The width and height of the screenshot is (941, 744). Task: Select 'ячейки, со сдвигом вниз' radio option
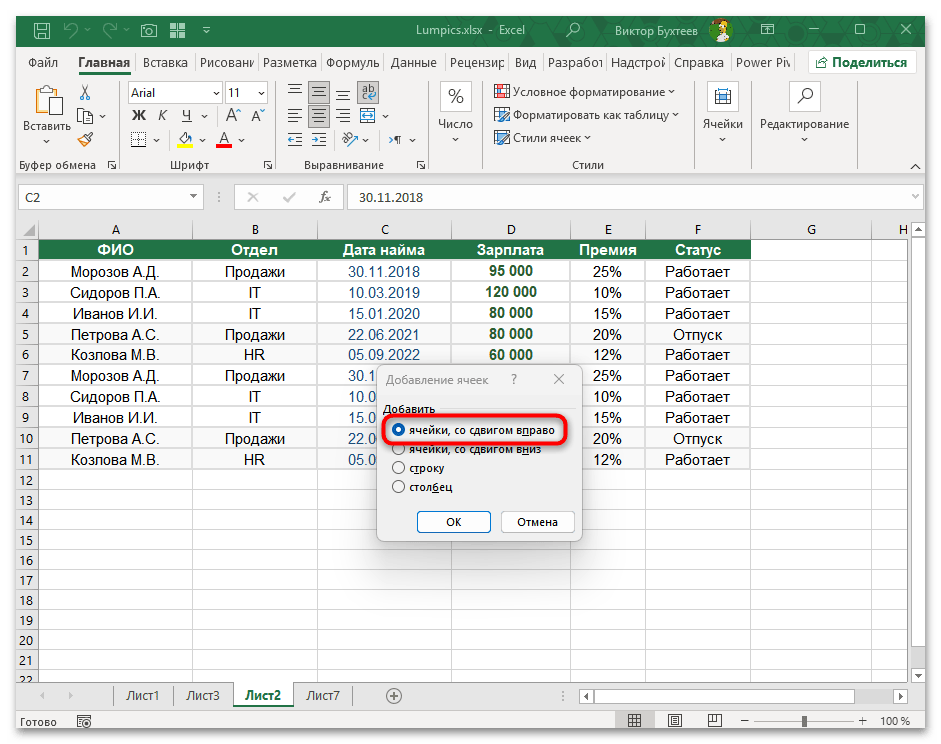coord(399,449)
